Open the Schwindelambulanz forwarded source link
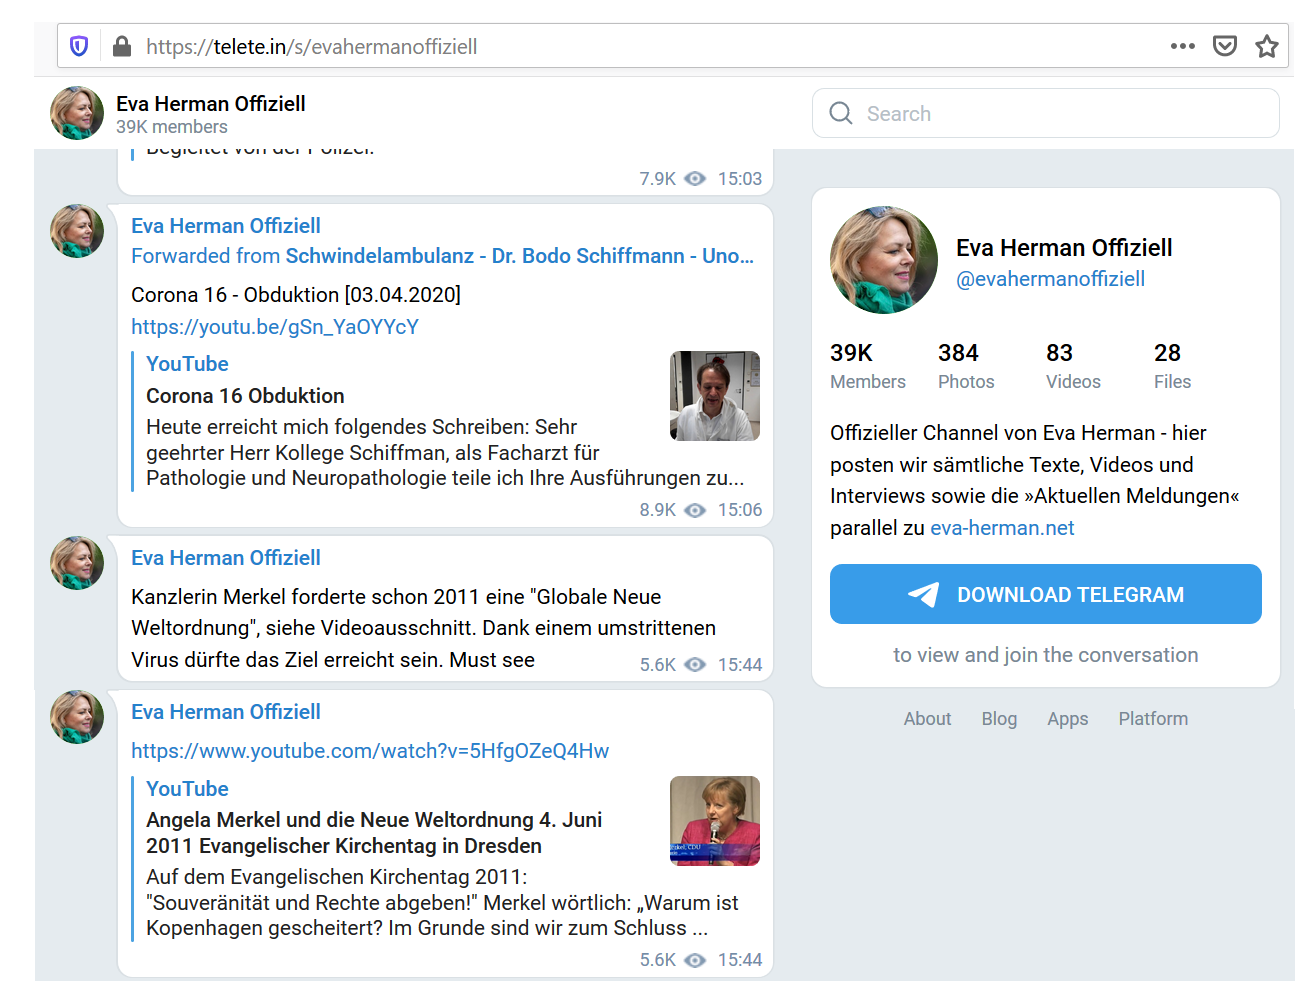Image resolution: width=1316 pixels, height=1003 pixels. point(519,256)
